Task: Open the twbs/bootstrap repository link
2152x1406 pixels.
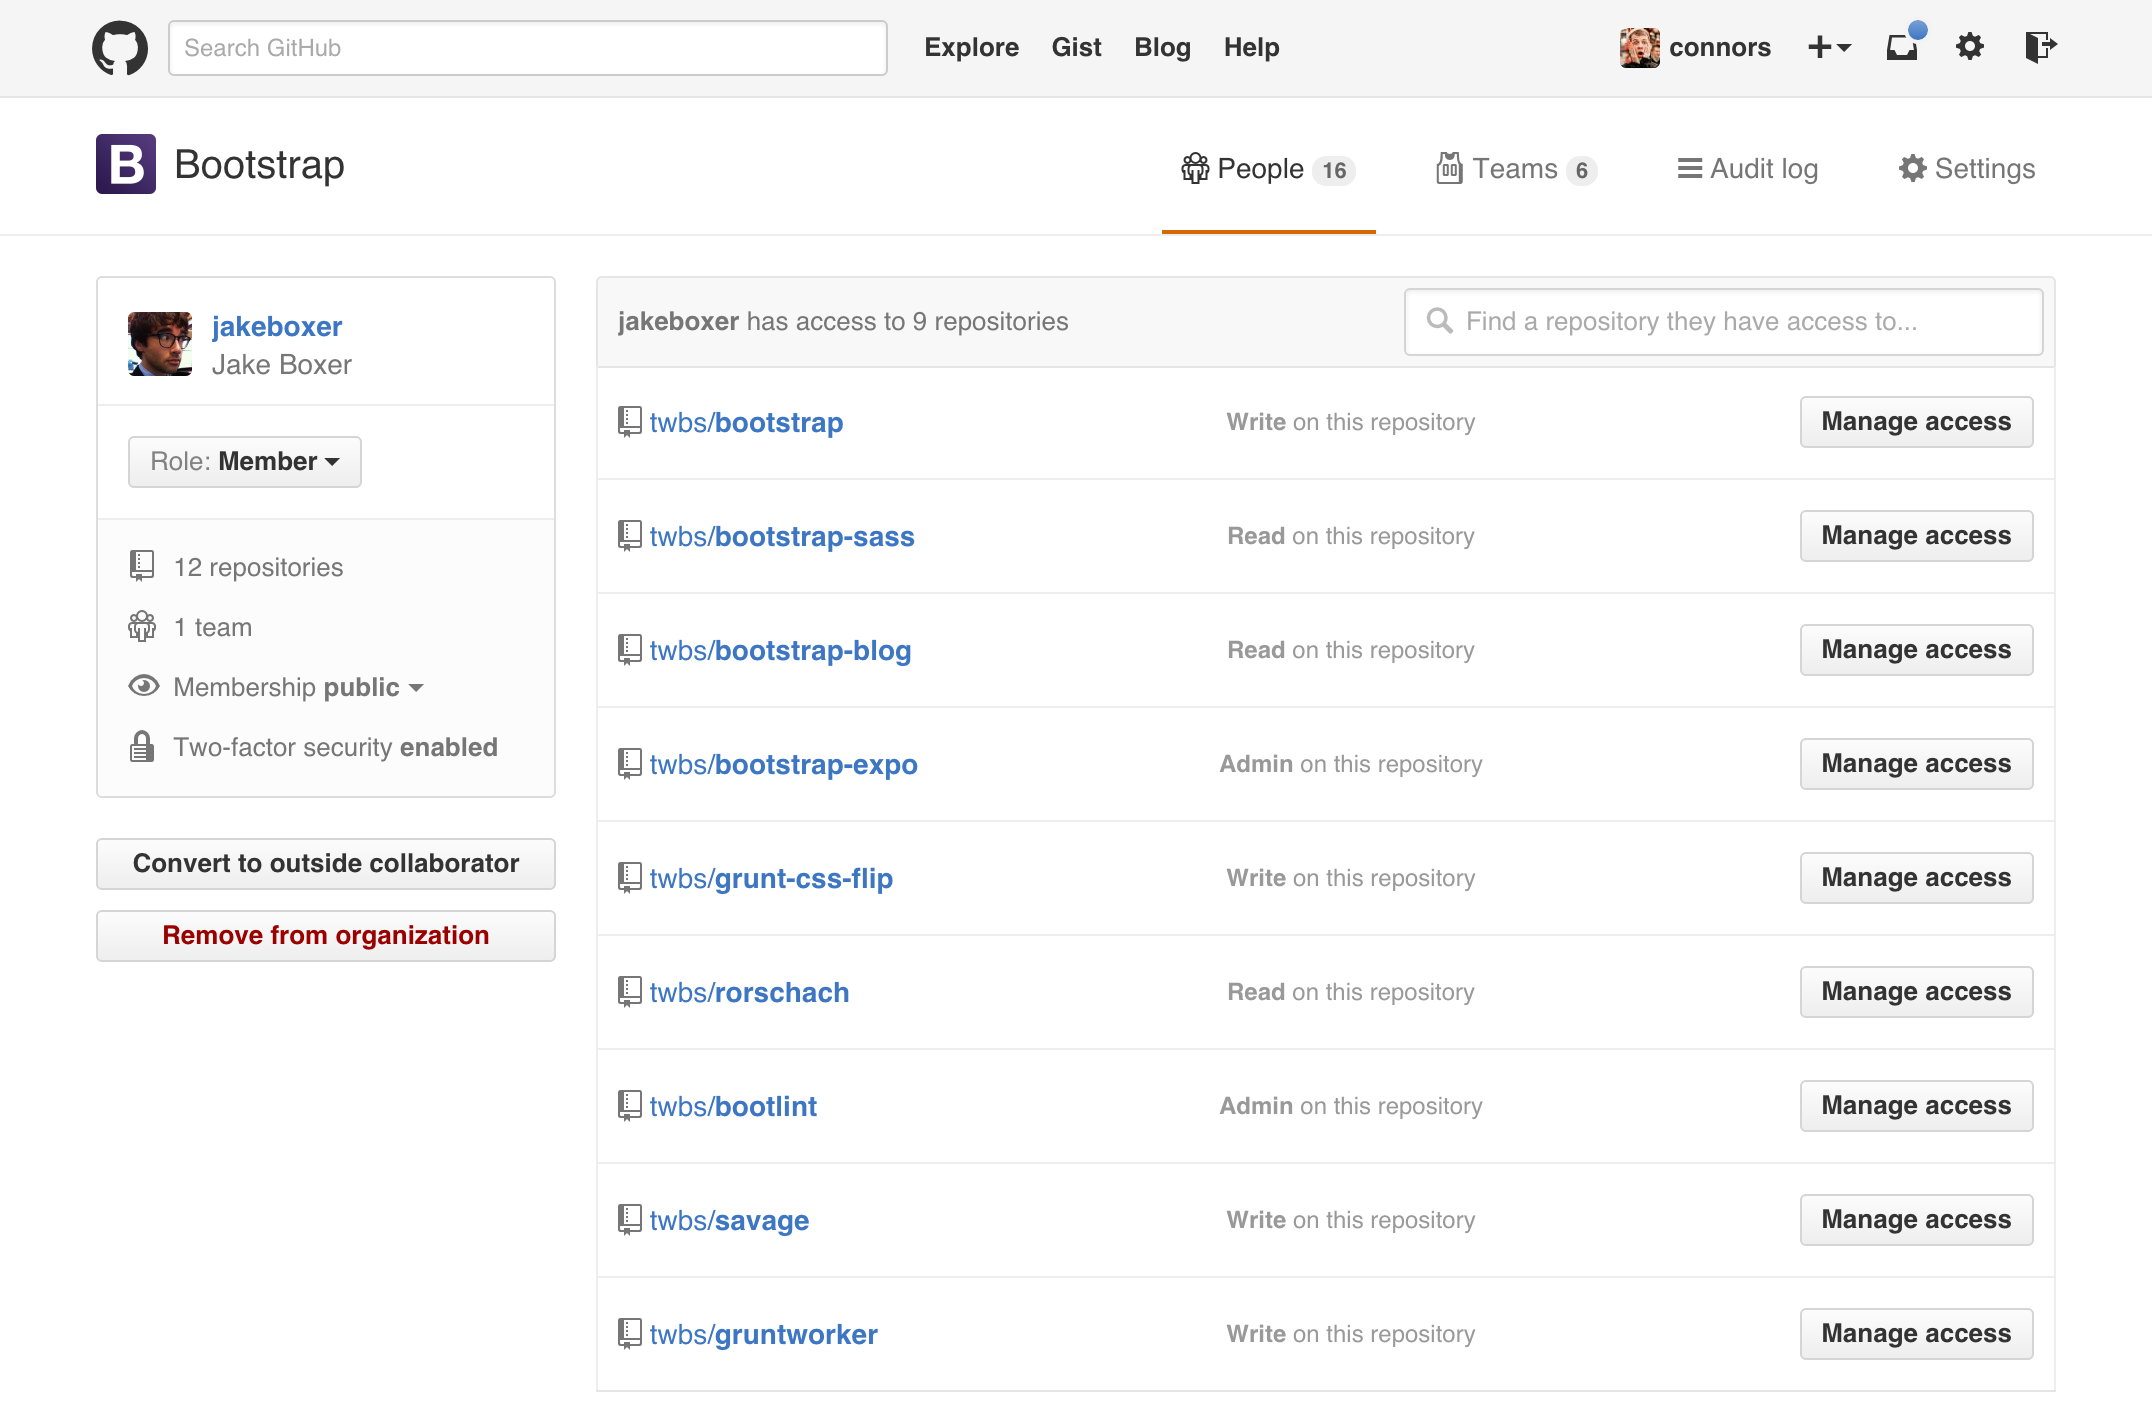Action: click(x=746, y=422)
